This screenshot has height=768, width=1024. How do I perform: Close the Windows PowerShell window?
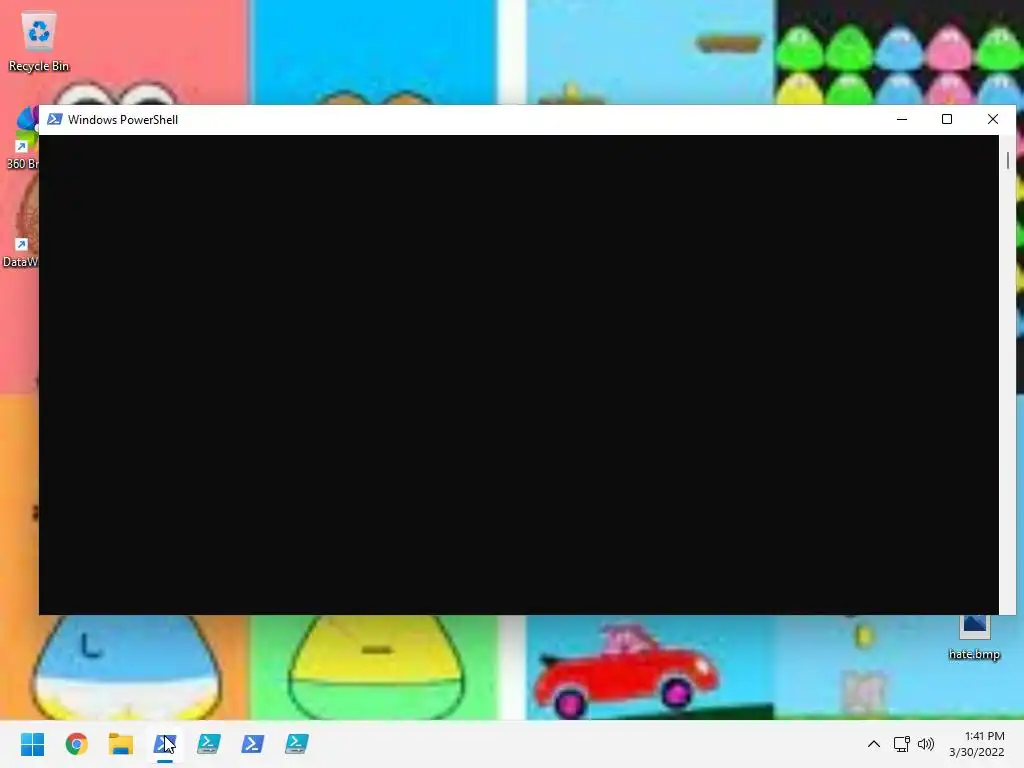(993, 120)
